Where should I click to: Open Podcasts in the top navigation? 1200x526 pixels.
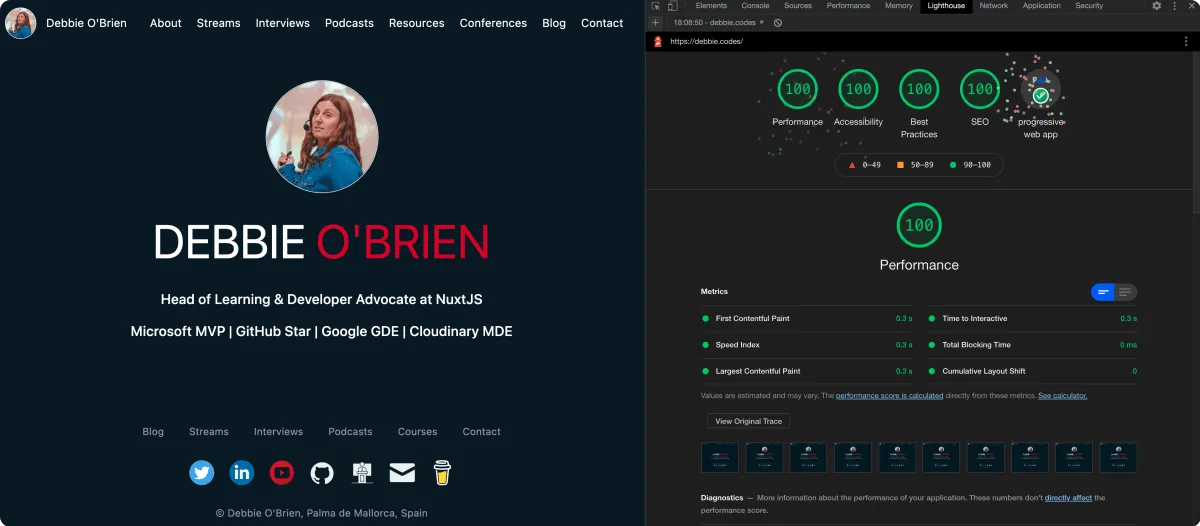pos(349,23)
